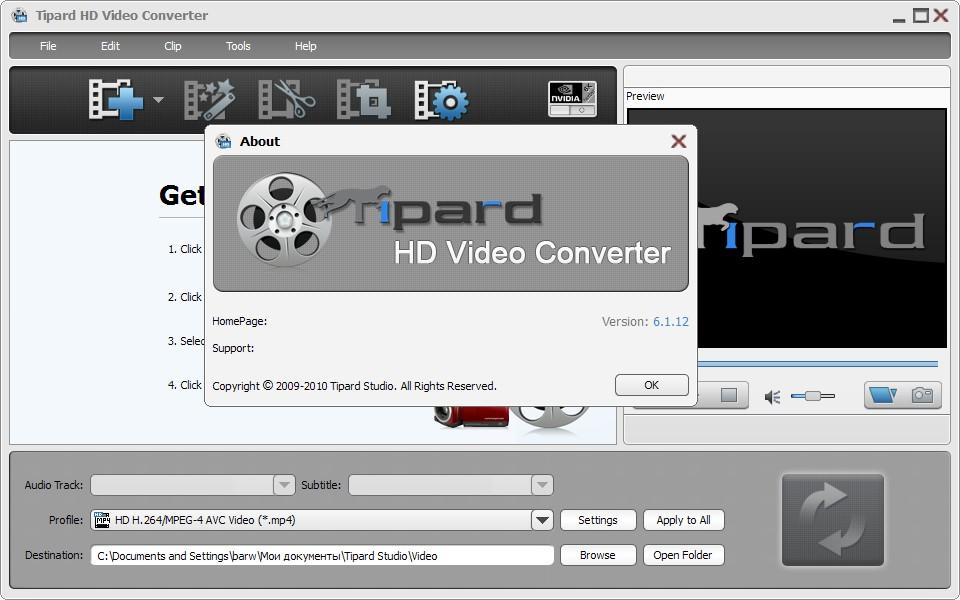Click the main window title bar icon

[20, 15]
